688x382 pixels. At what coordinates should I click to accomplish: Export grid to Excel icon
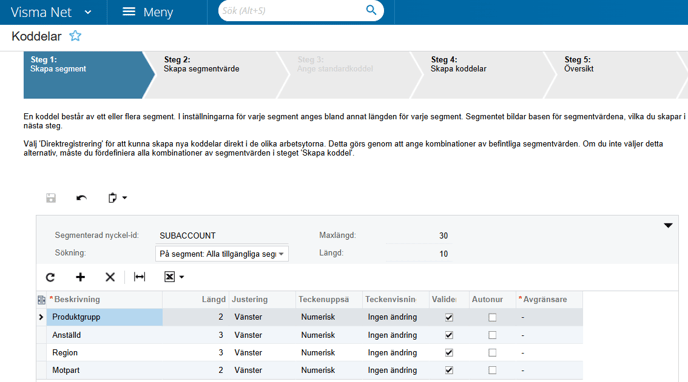point(169,277)
